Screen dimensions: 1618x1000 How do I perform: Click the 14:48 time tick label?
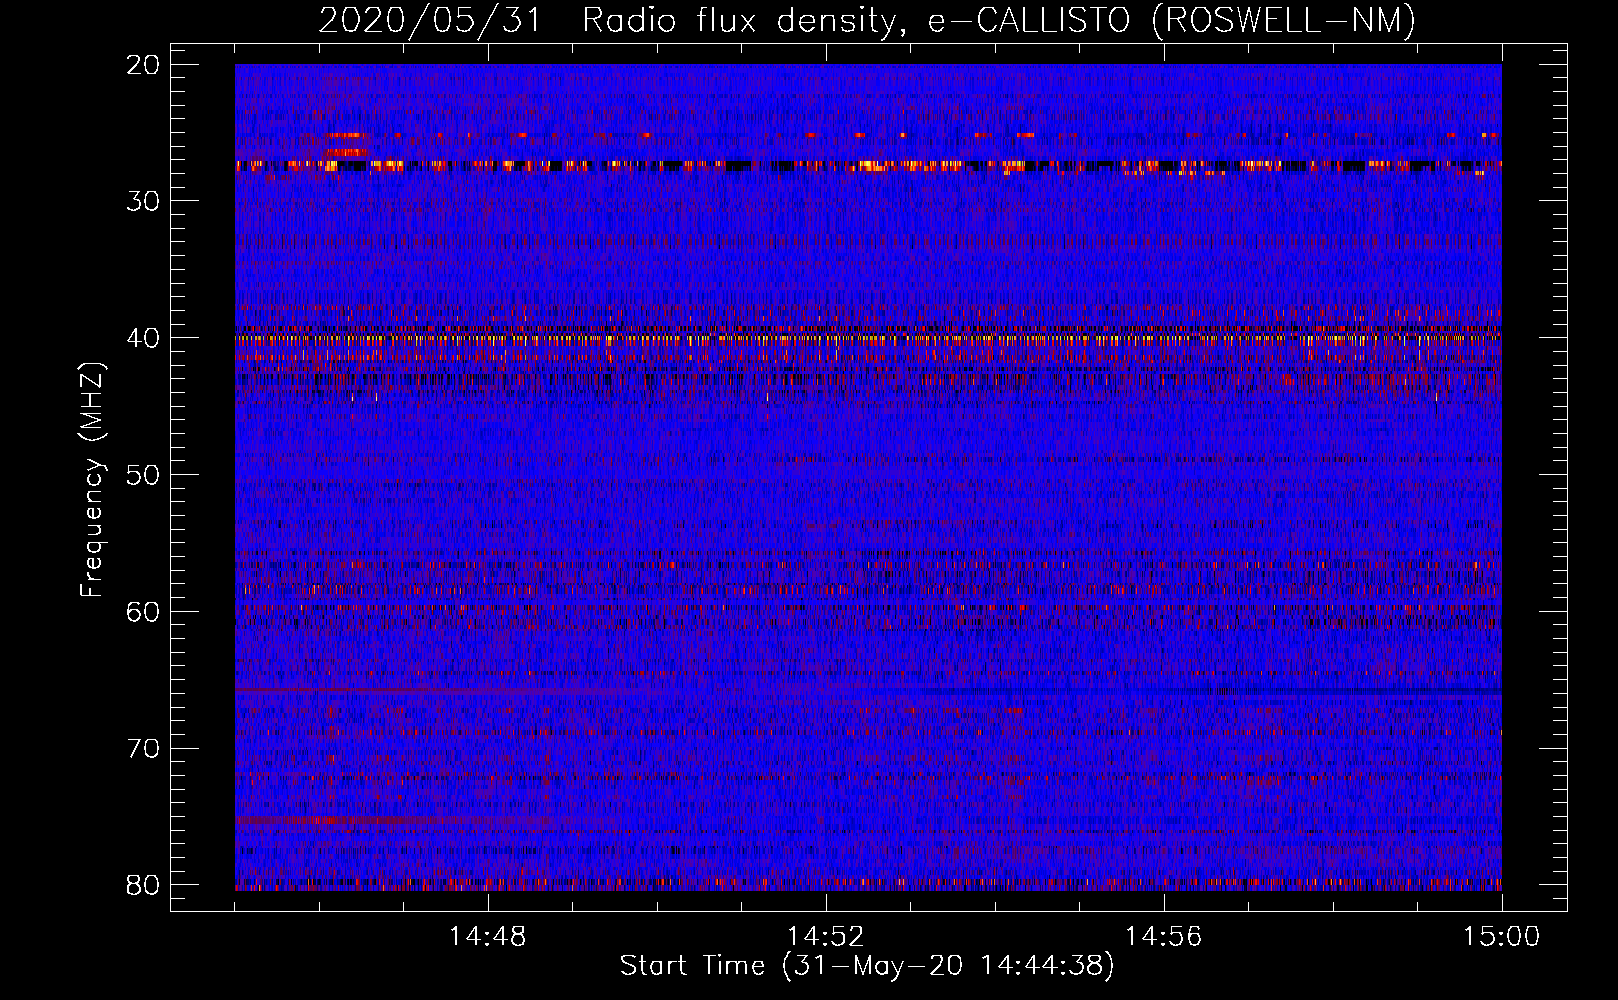click(488, 936)
